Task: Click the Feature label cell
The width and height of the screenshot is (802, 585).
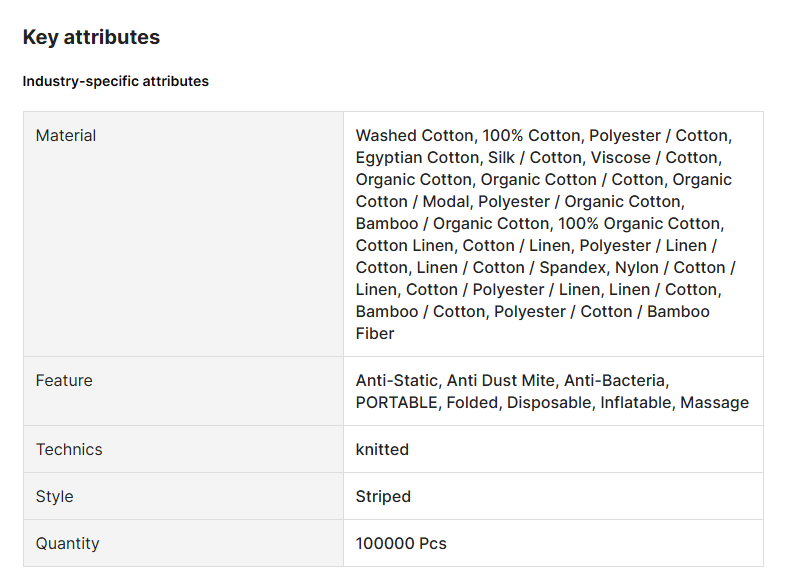Action: (183, 391)
